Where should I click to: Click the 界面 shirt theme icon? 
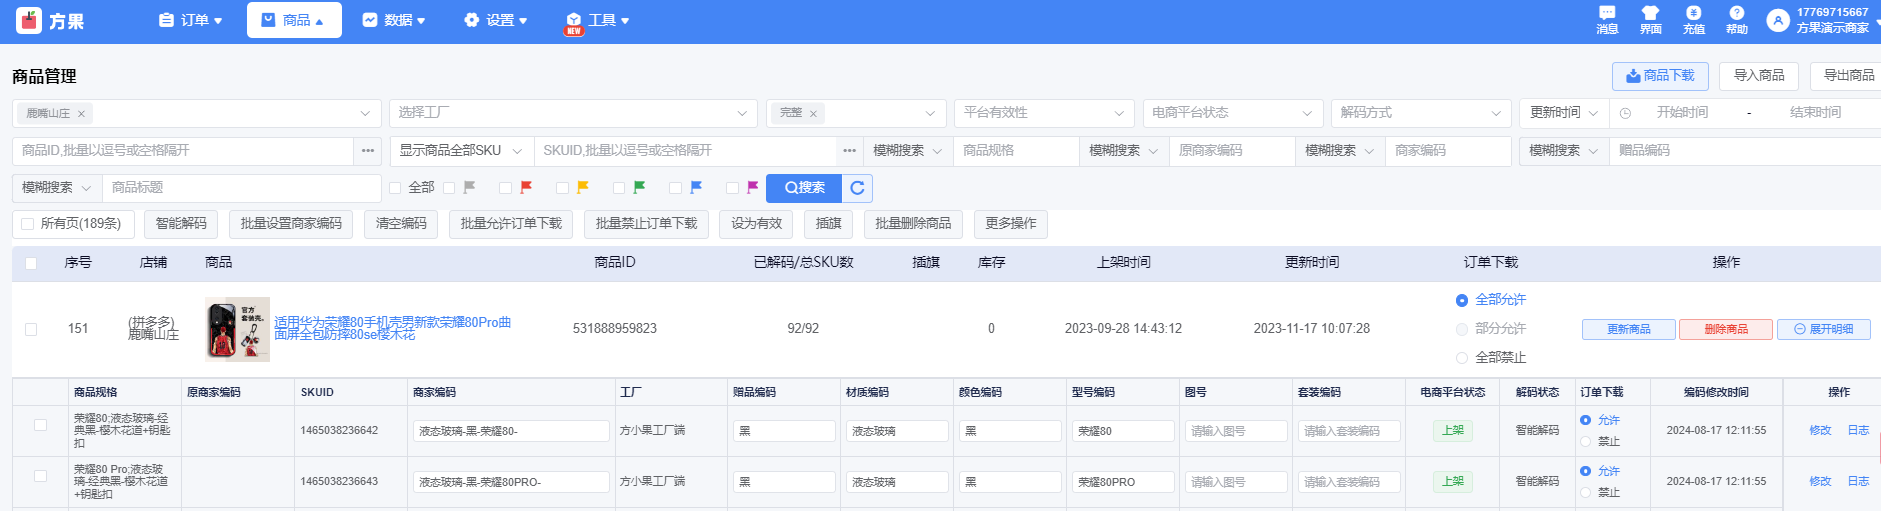pyautogui.click(x=1650, y=14)
